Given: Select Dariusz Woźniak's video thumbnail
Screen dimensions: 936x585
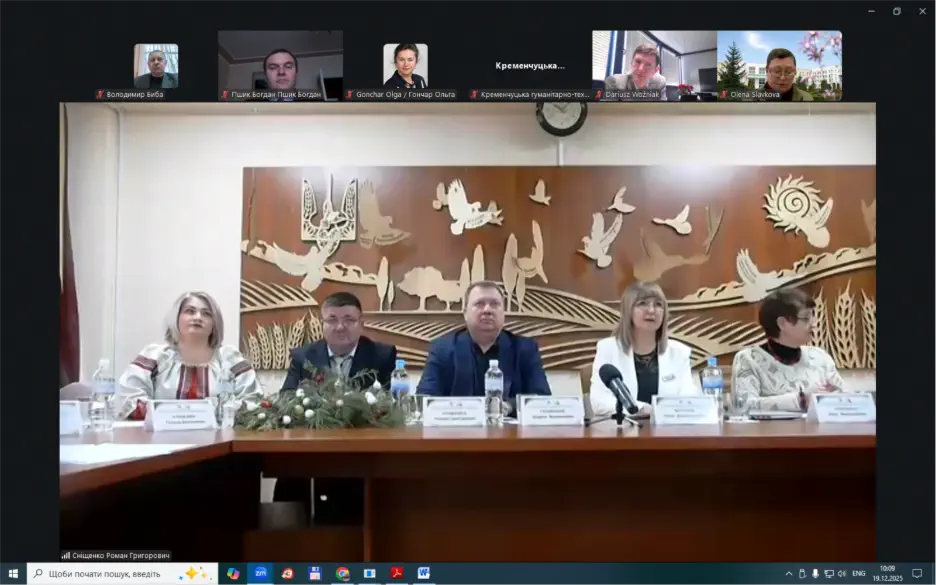Looking at the screenshot, I should (654, 65).
